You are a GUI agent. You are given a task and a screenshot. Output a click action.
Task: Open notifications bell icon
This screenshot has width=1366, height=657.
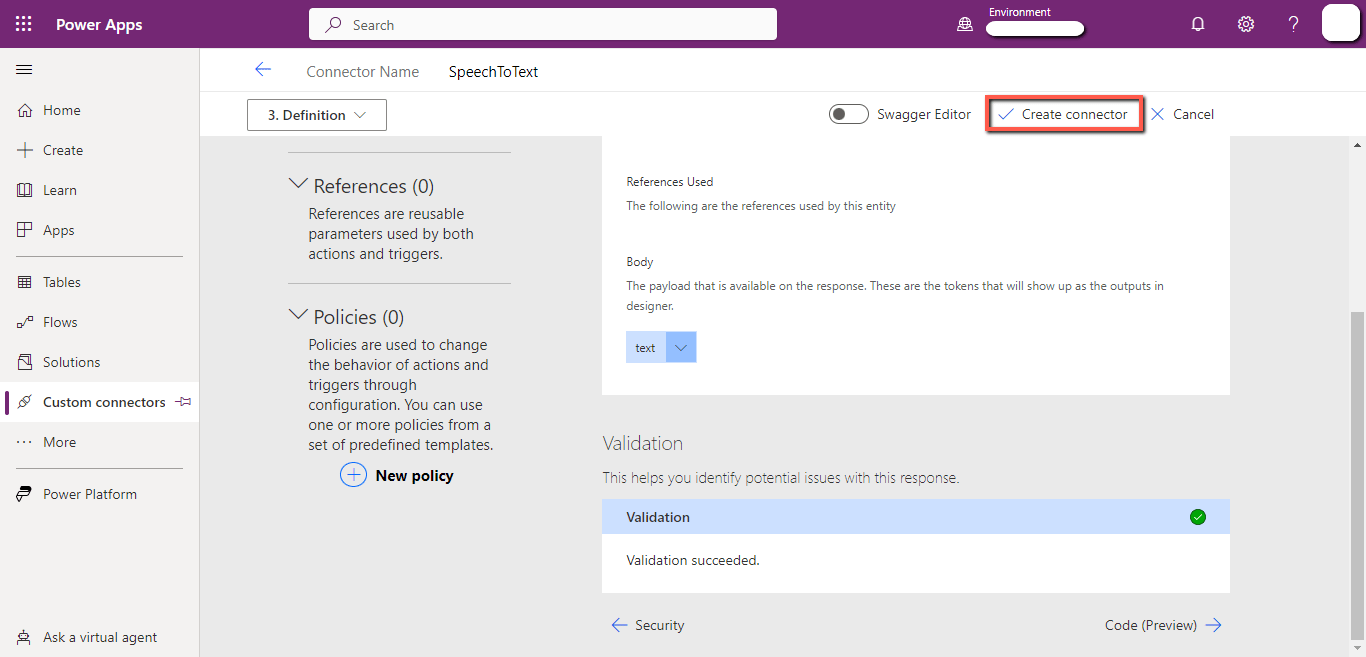(x=1198, y=24)
